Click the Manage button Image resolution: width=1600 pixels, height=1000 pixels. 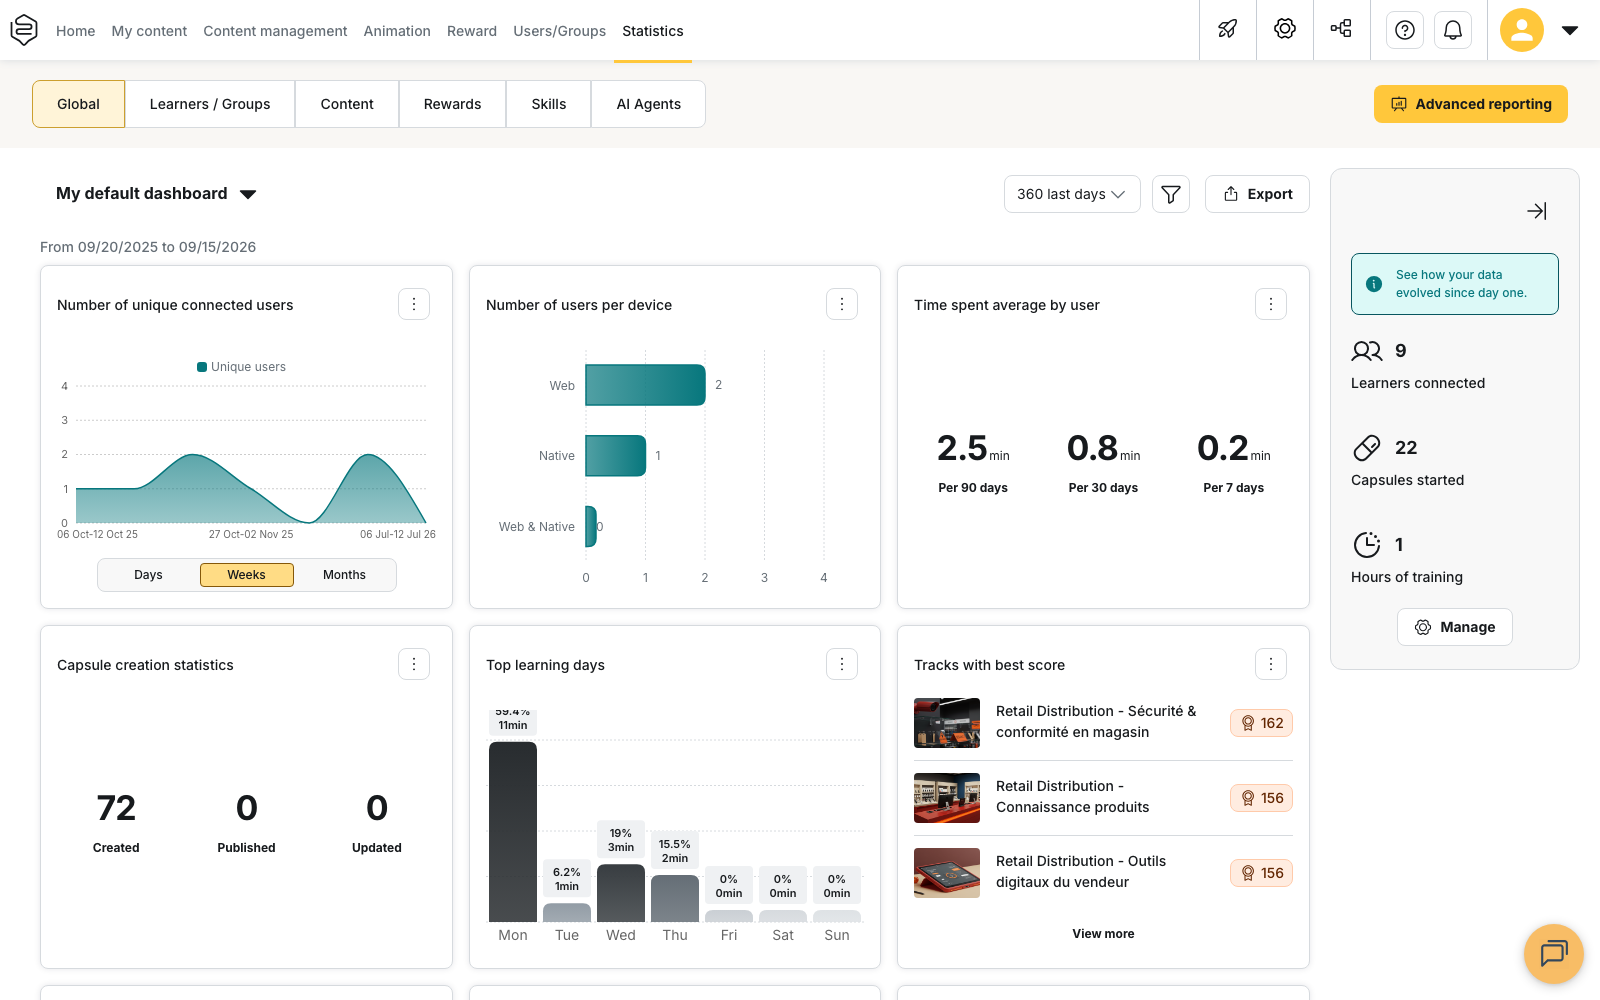[x=1455, y=627]
